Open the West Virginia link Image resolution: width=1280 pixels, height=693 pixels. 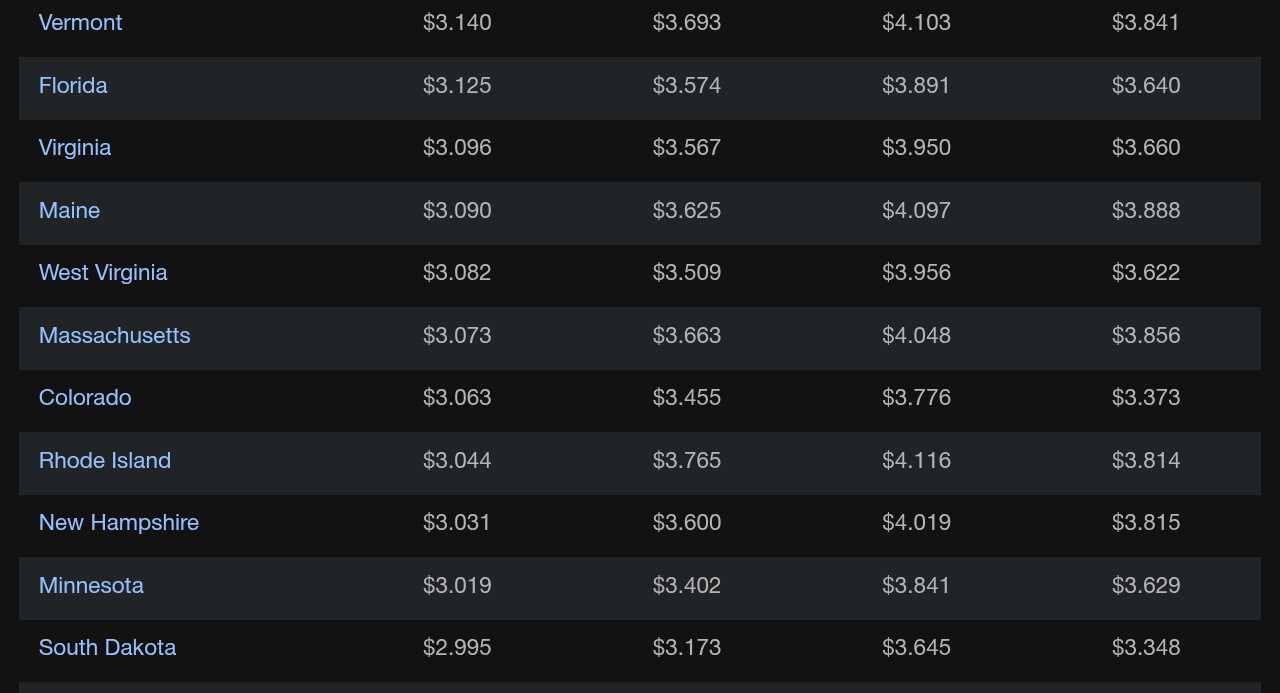click(103, 273)
